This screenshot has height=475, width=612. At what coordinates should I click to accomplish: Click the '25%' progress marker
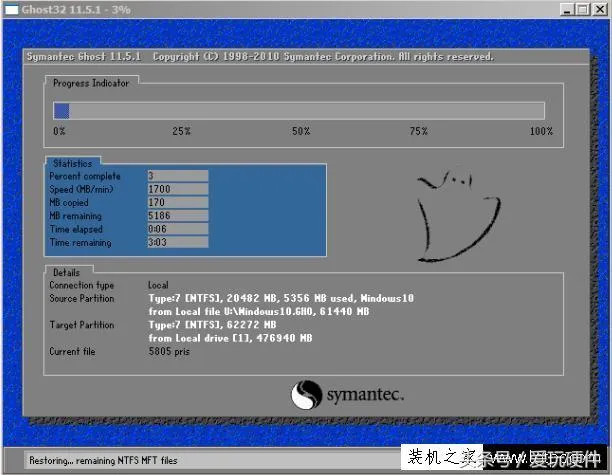pyautogui.click(x=181, y=131)
